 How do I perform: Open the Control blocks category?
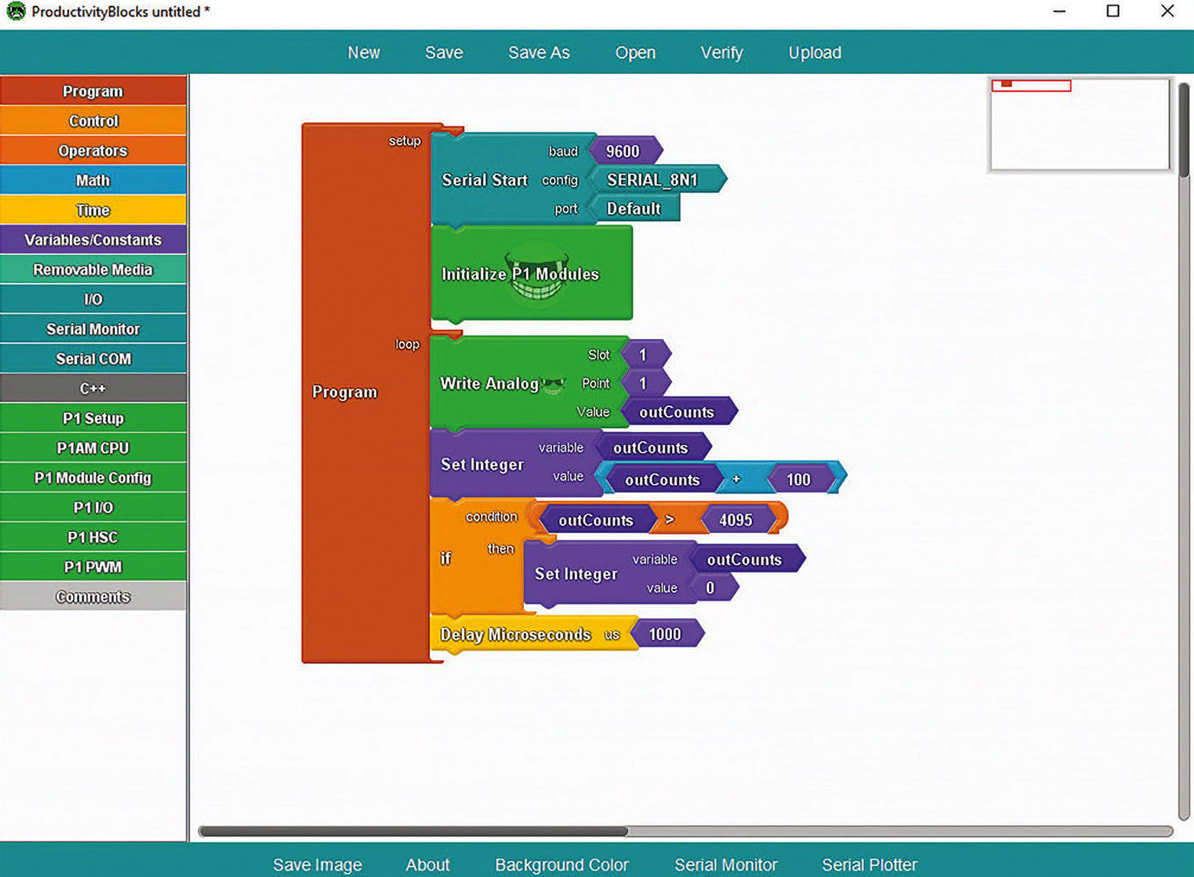click(93, 121)
